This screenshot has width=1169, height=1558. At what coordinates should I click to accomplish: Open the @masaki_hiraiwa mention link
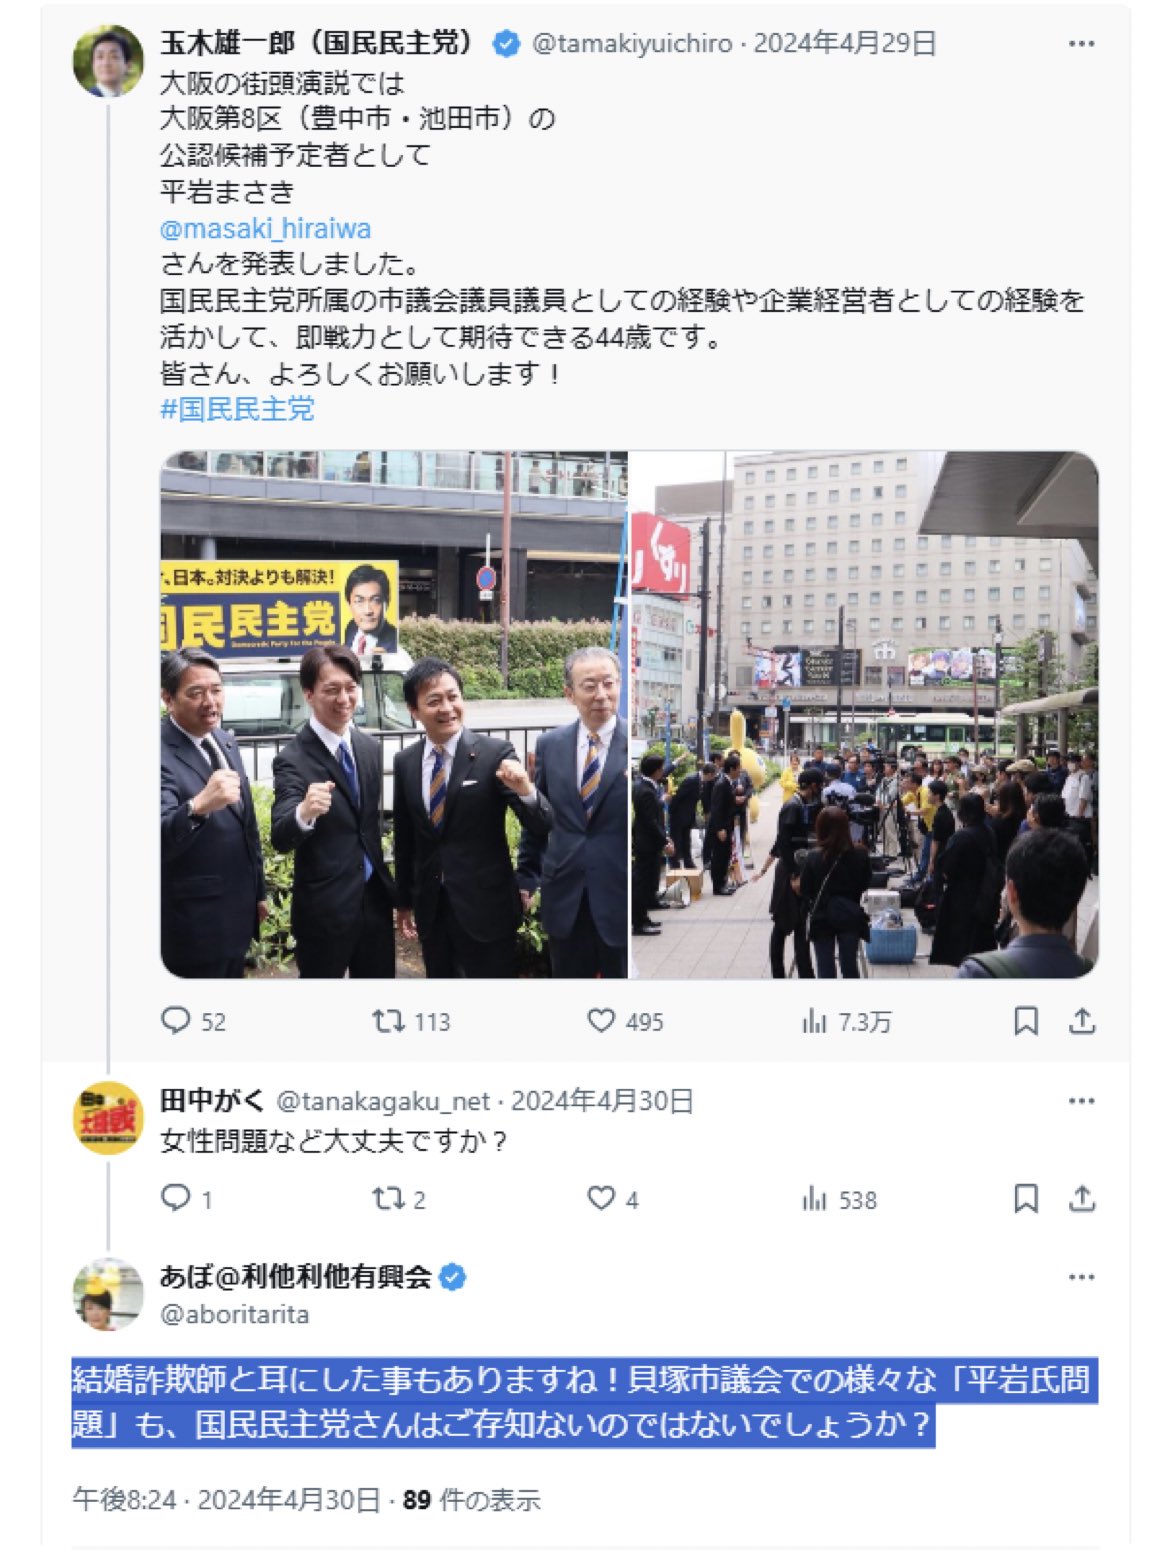265,229
